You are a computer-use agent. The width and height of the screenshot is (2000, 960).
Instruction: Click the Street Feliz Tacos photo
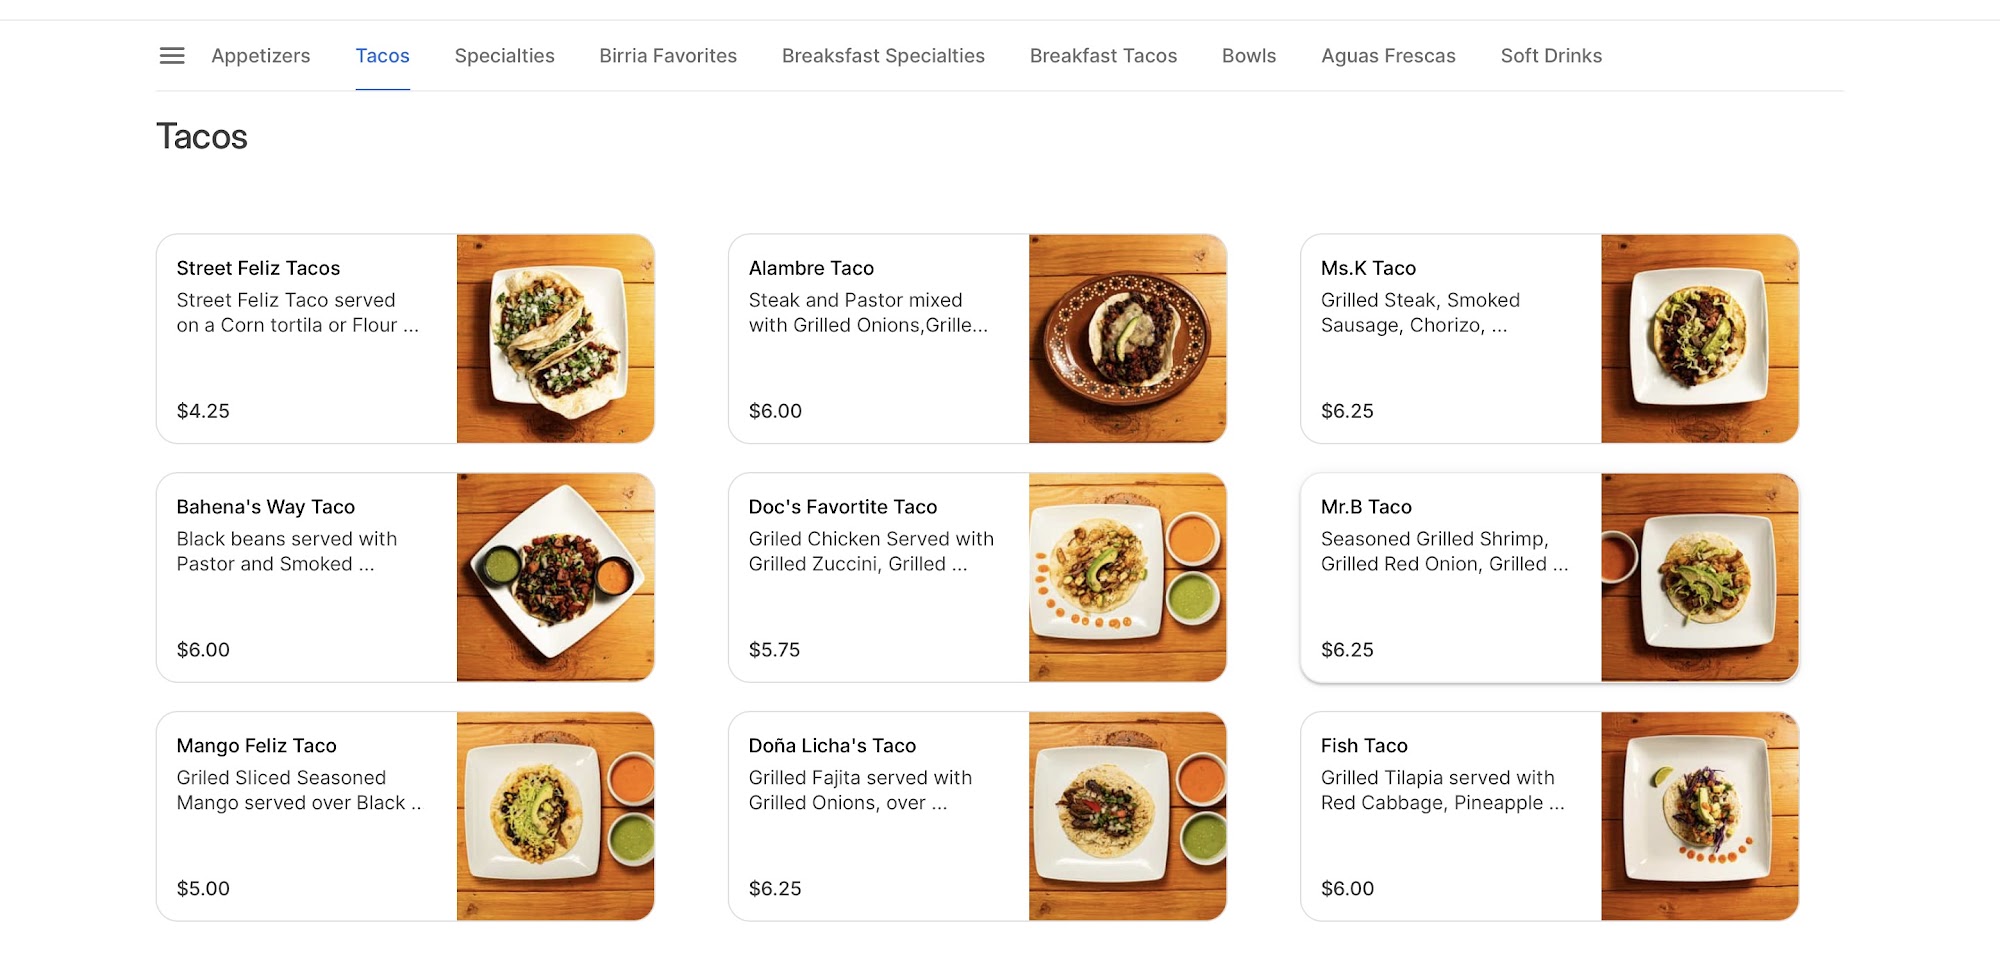point(556,339)
